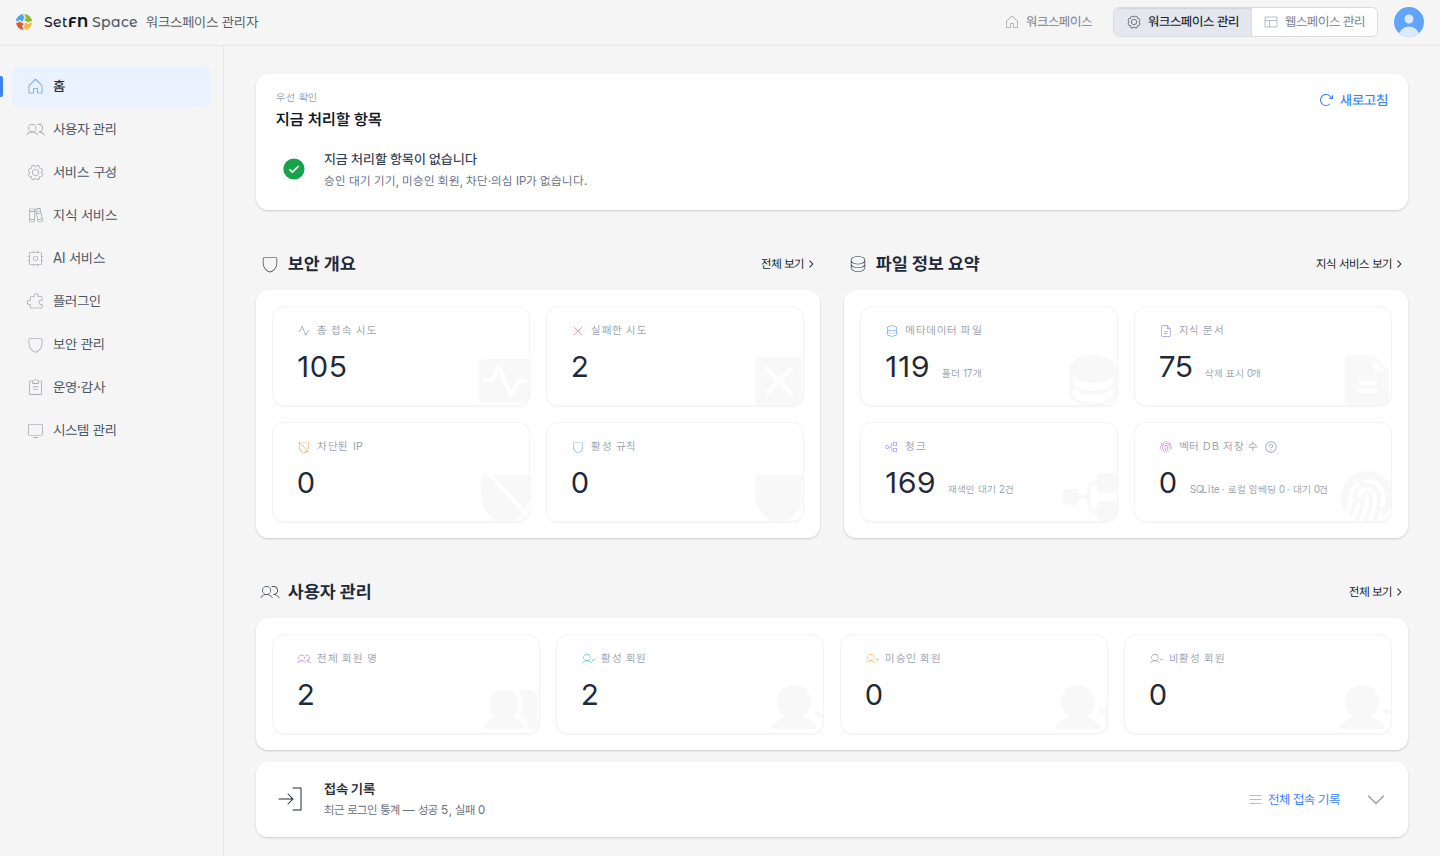
Task: Open 지식 서비스 보기 link
Action: 1359,264
